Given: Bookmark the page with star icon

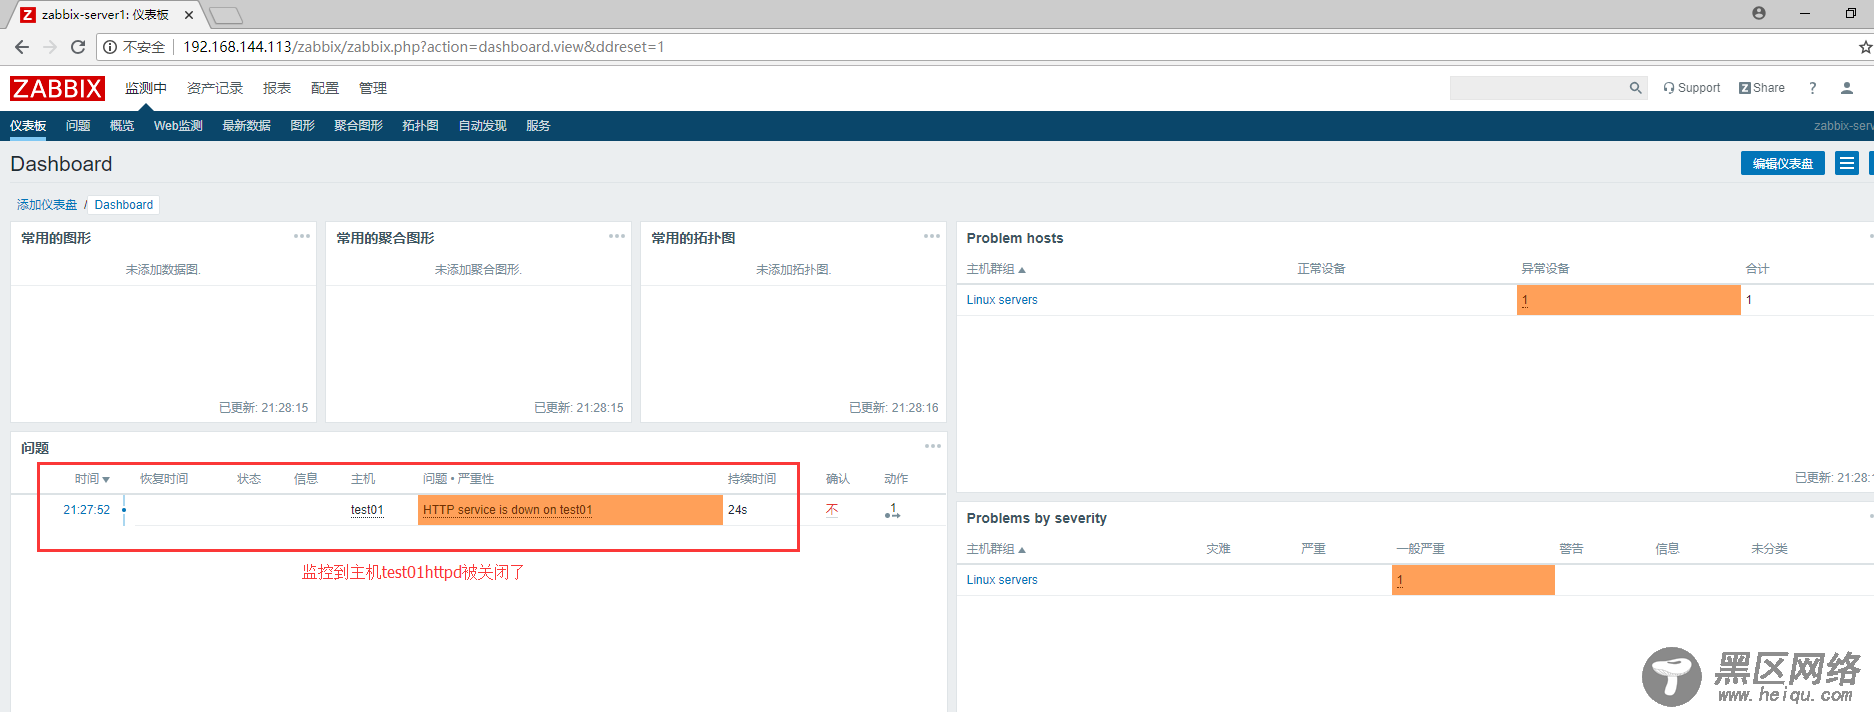Looking at the screenshot, I should [x=1865, y=47].
